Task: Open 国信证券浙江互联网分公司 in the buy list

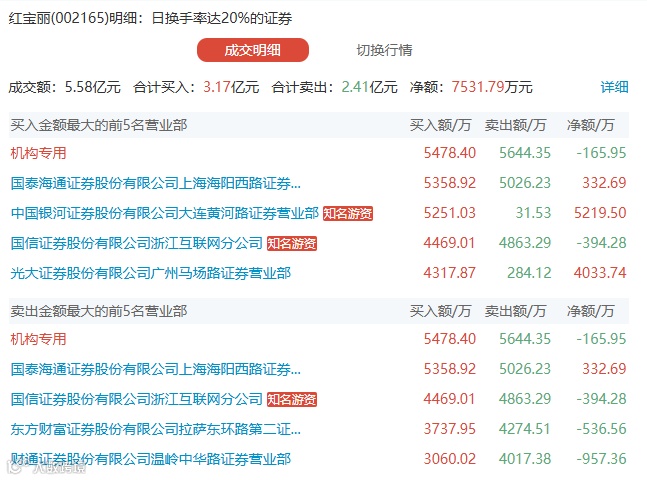Action: tap(137, 243)
